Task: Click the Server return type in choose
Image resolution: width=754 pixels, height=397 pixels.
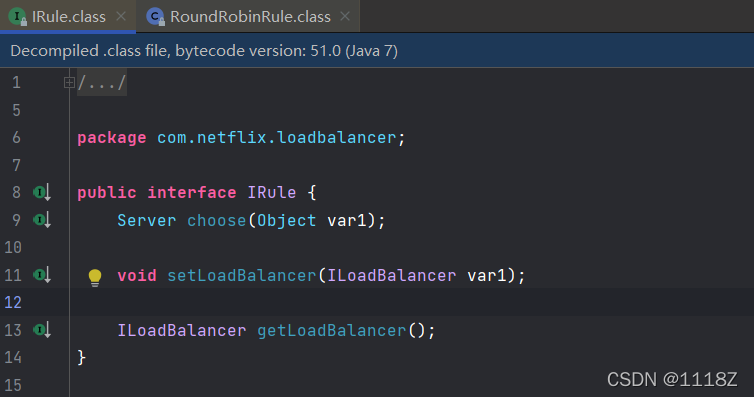Action: (x=147, y=220)
